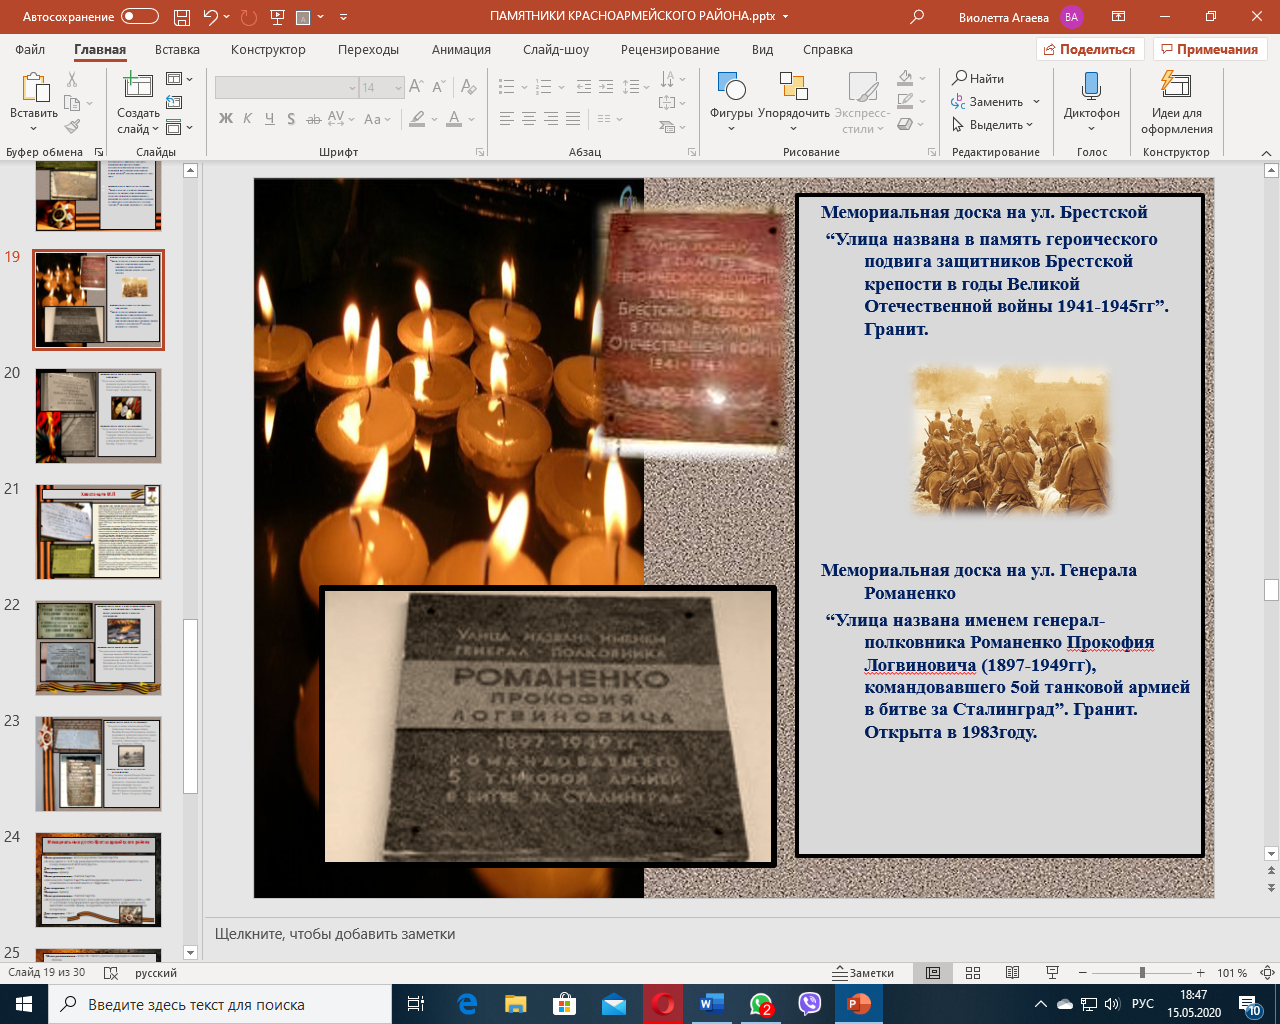Click Create slide (Создать слайд) icon
The height and width of the screenshot is (1024, 1280).
137,88
